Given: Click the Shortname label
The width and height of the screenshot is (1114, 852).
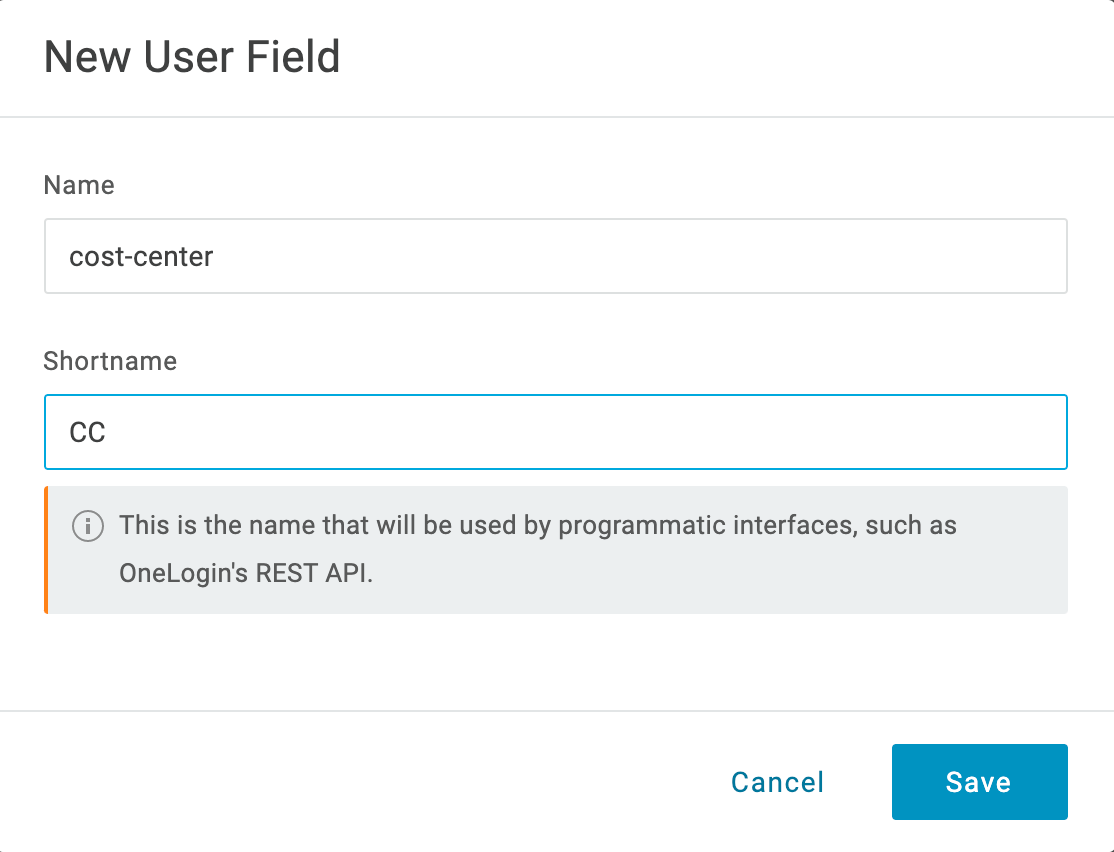Looking at the screenshot, I should (x=110, y=361).
